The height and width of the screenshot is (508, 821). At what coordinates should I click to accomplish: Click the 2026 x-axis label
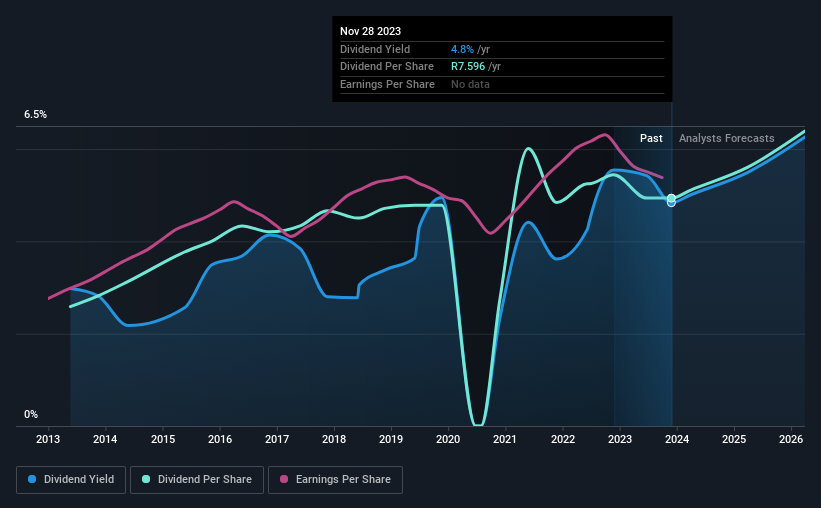791,439
